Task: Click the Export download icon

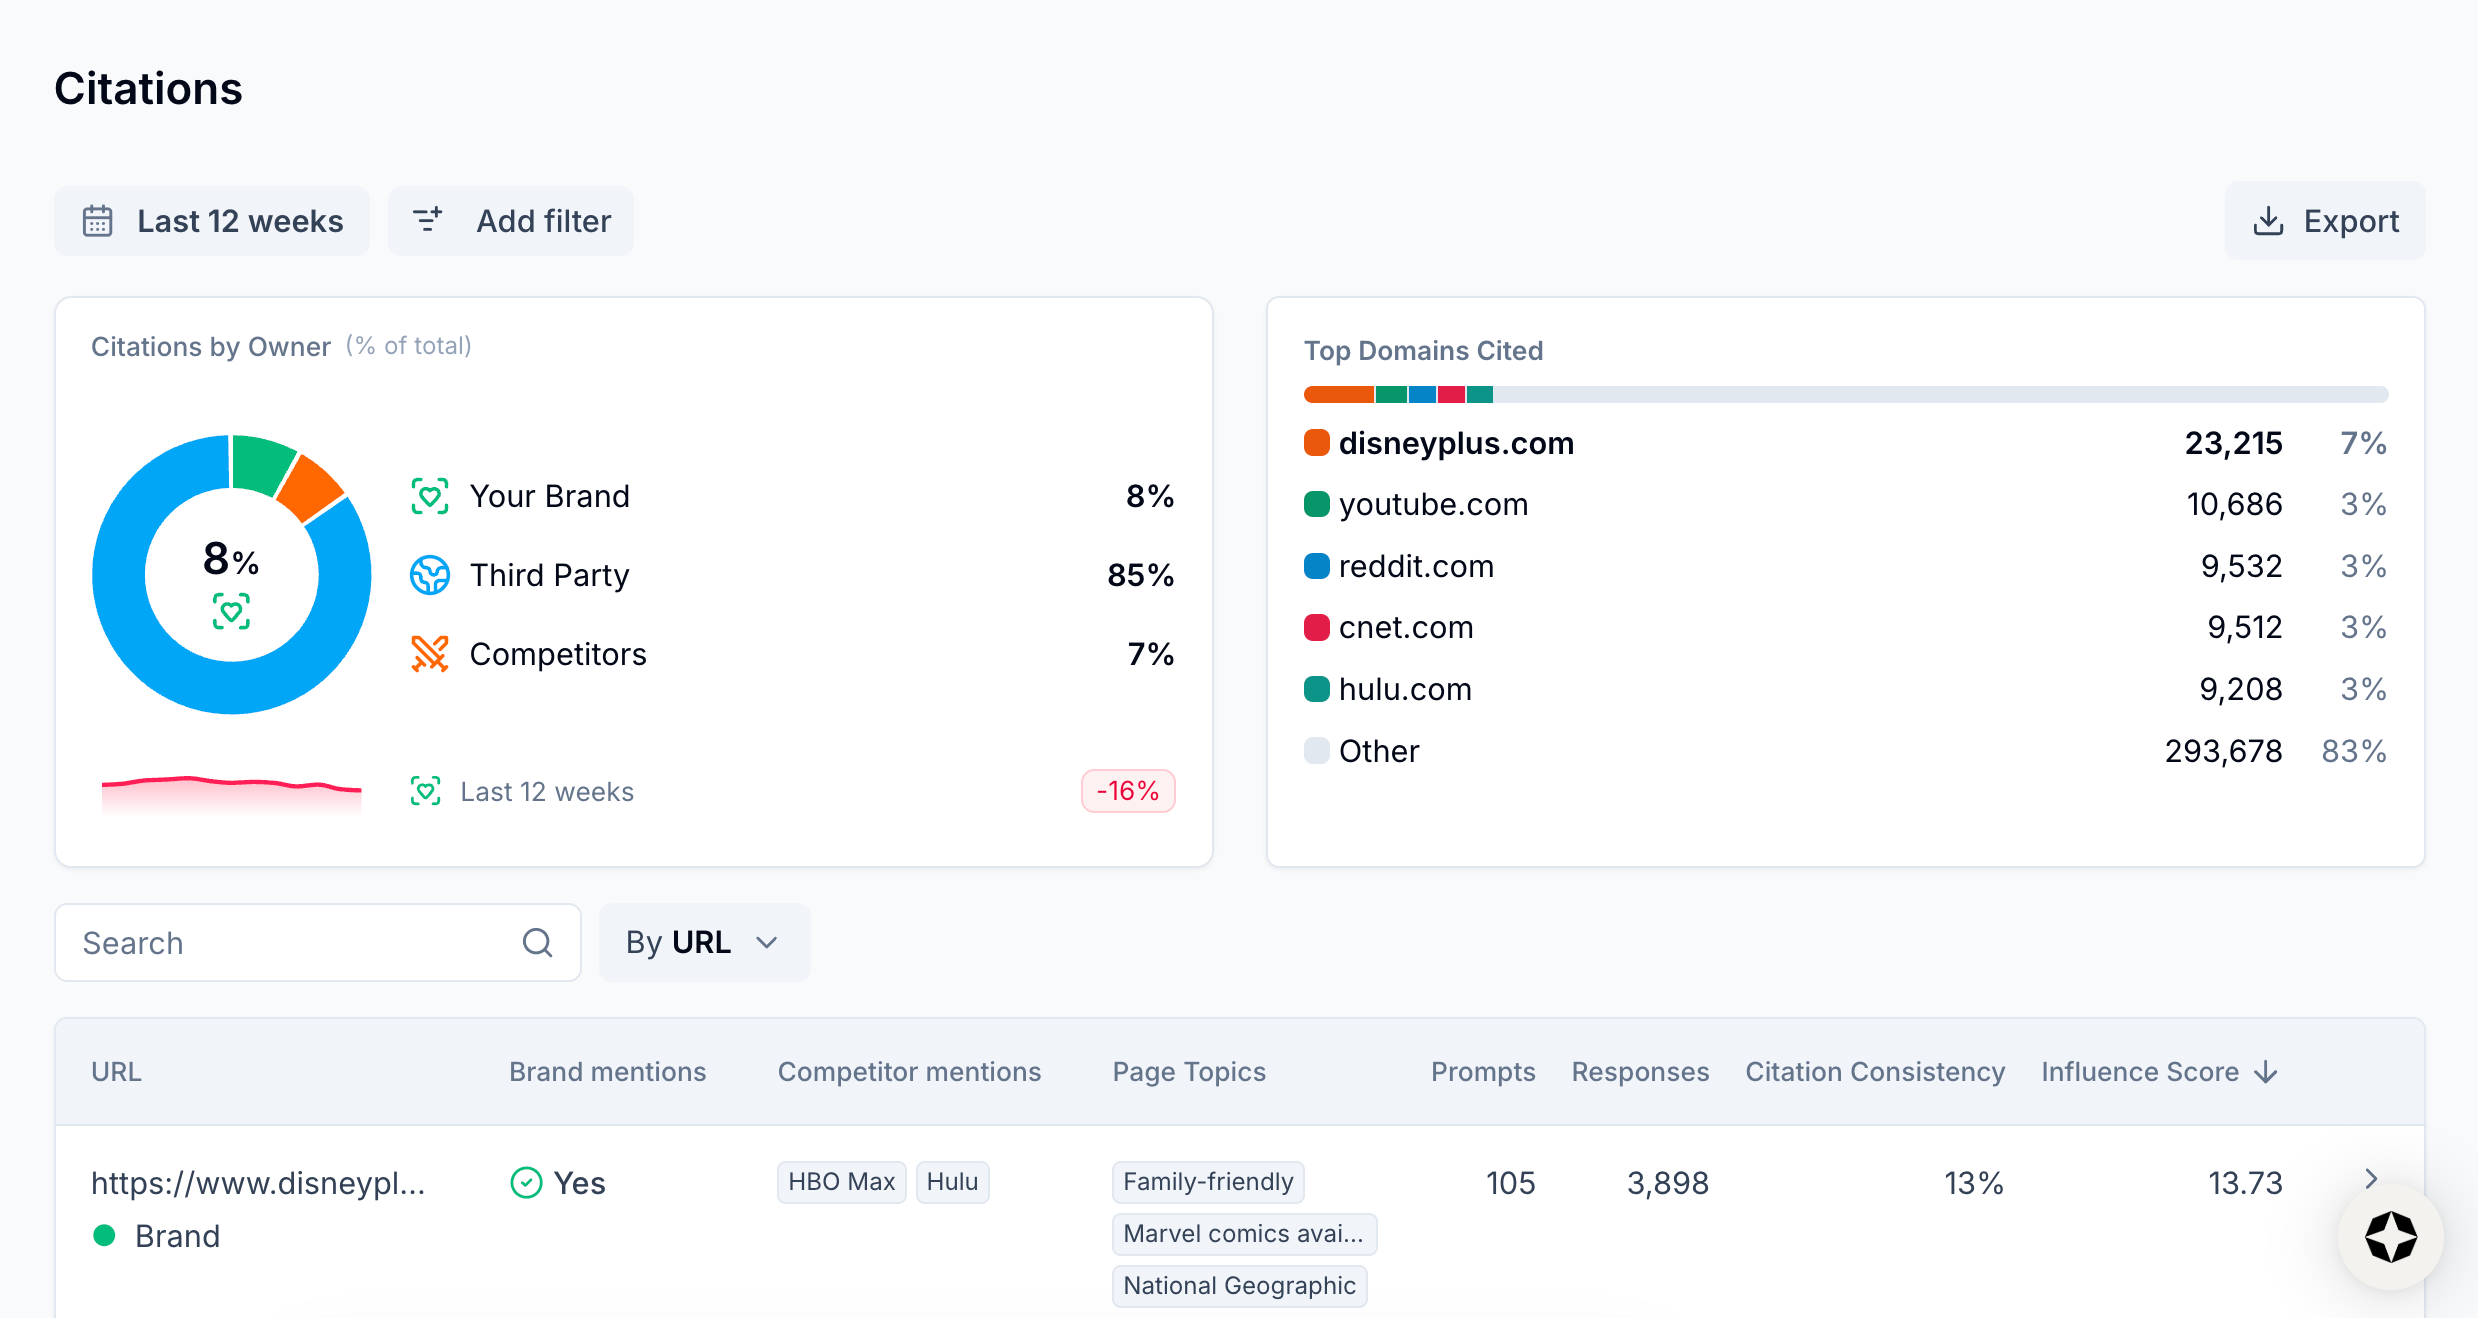Action: point(2268,221)
